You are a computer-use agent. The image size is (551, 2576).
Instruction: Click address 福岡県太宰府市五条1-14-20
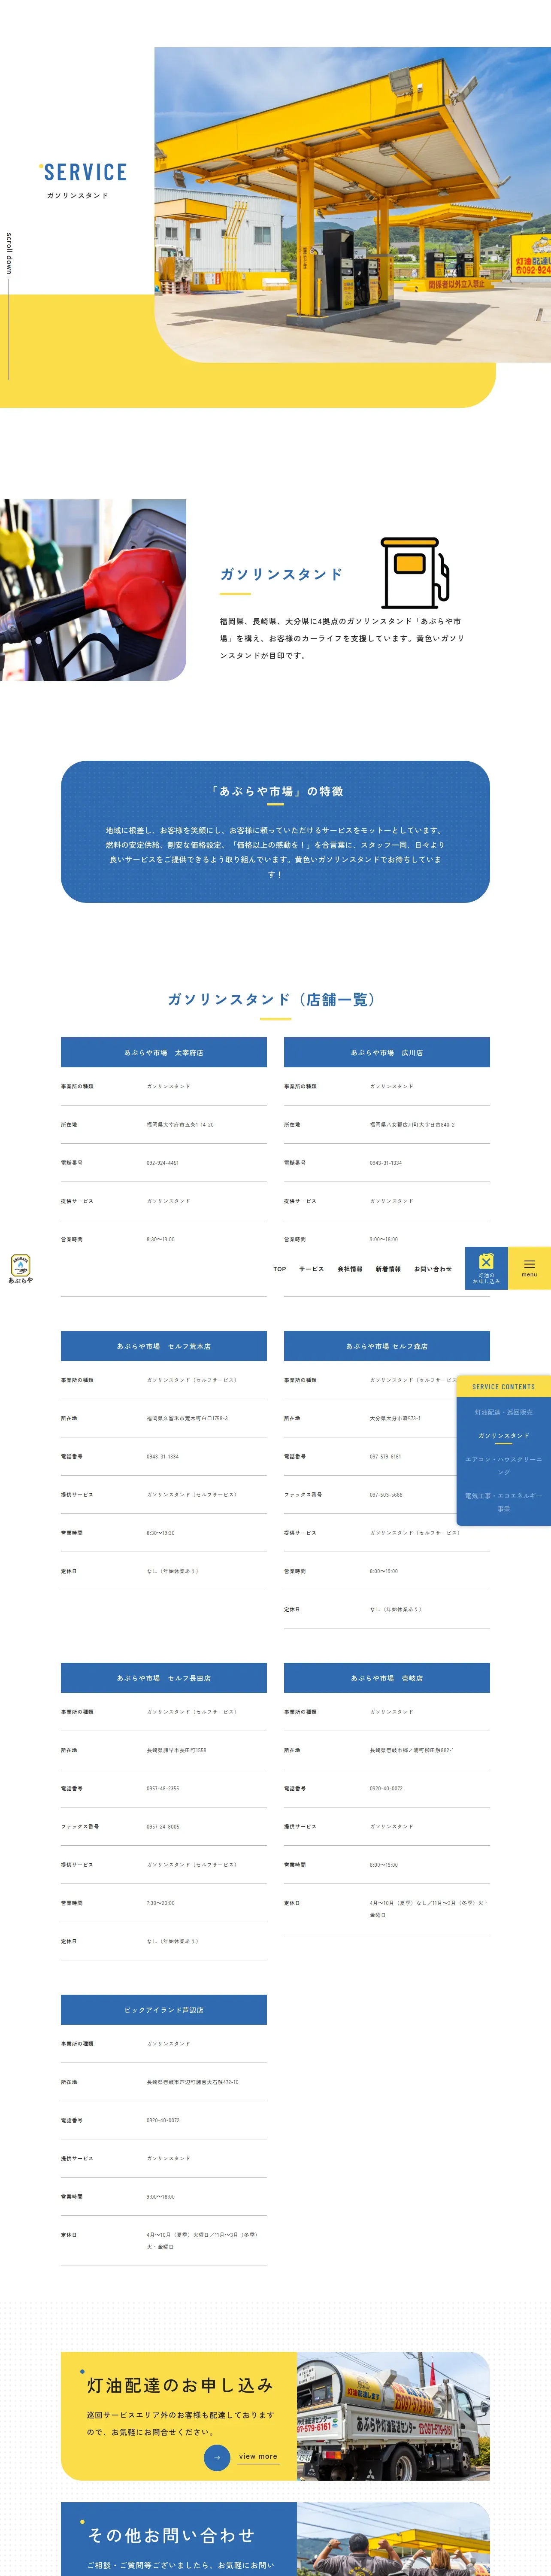(180, 1125)
